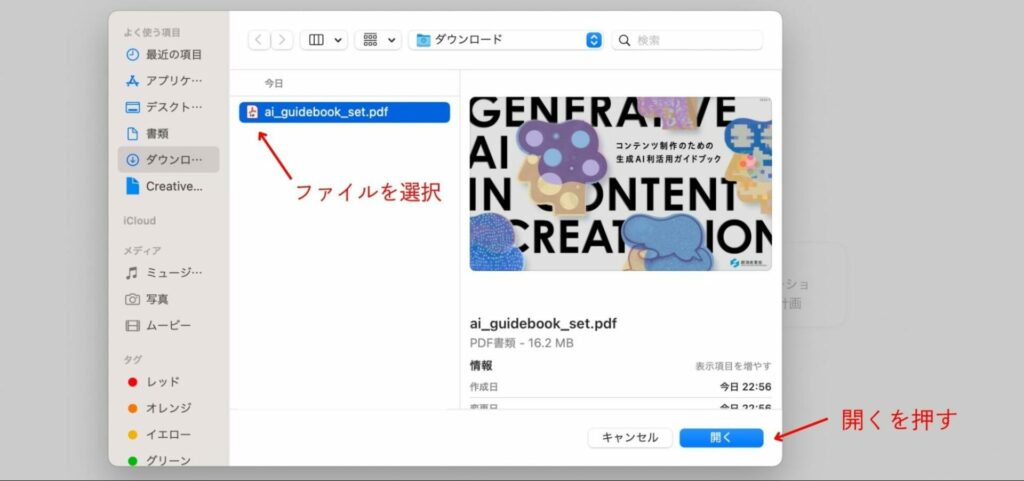Viewport: 1024px width, 481px height.
Task: Click 表示項目を増やす link
Action: (x=733, y=366)
